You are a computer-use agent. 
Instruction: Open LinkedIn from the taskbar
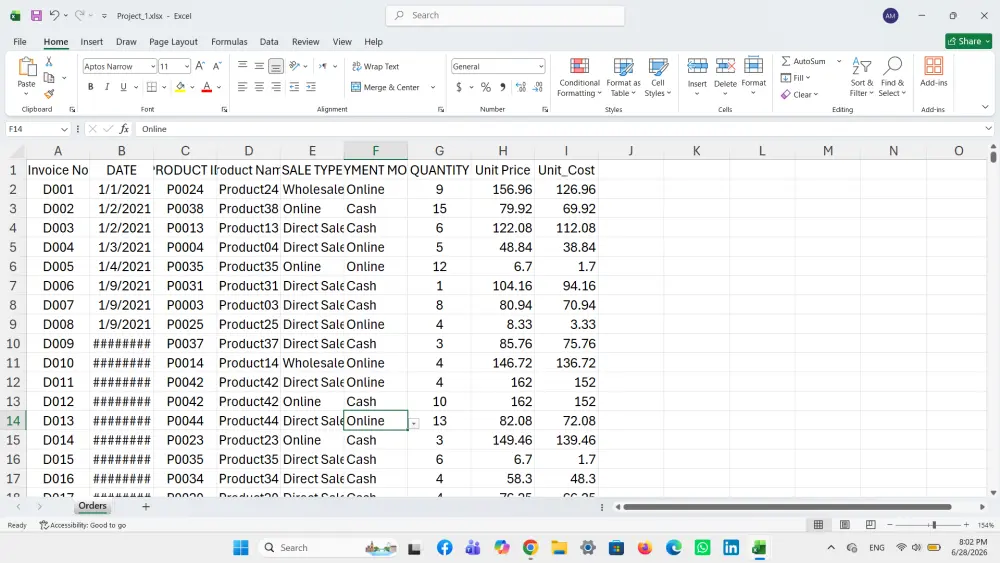731,548
